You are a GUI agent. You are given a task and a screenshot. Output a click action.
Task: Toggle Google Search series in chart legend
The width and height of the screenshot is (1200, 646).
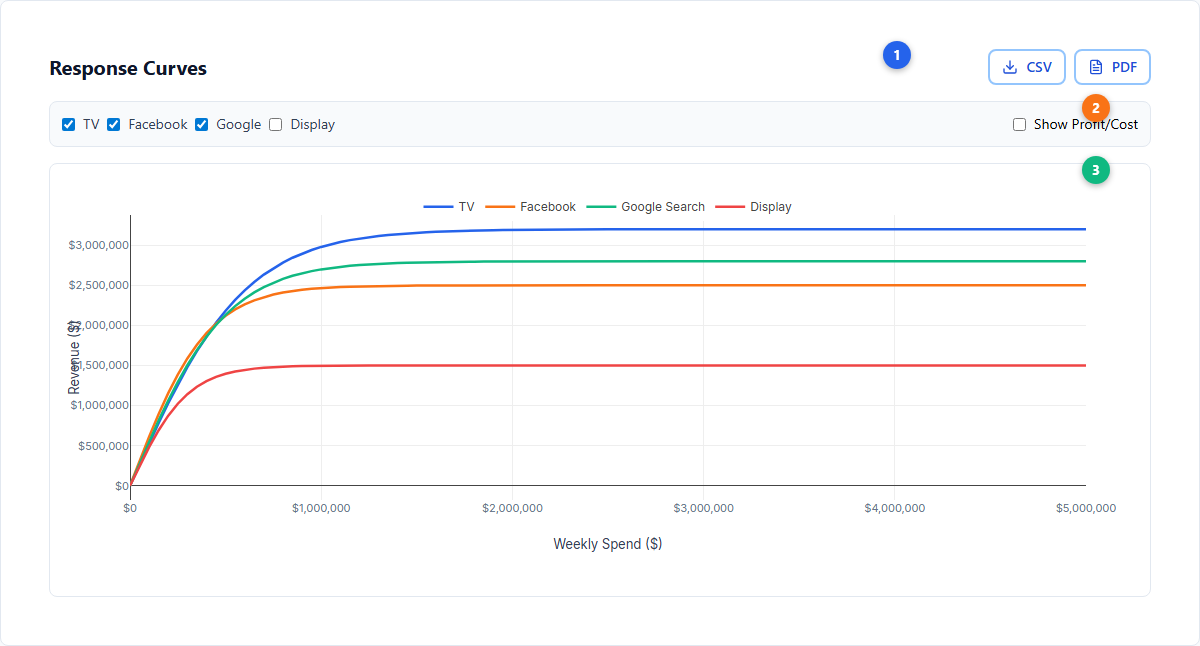(645, 207)
